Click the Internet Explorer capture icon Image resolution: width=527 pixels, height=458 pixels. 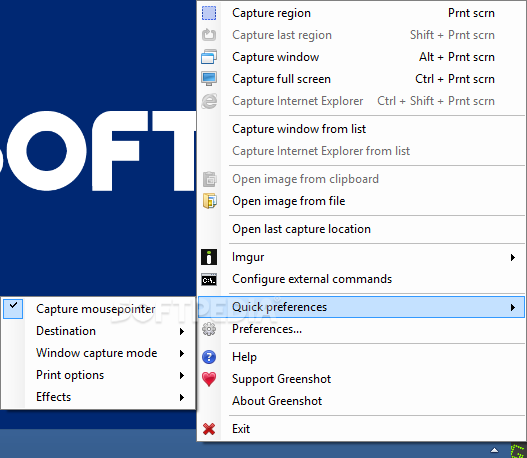pyautogui.click(x=209, y=101)
